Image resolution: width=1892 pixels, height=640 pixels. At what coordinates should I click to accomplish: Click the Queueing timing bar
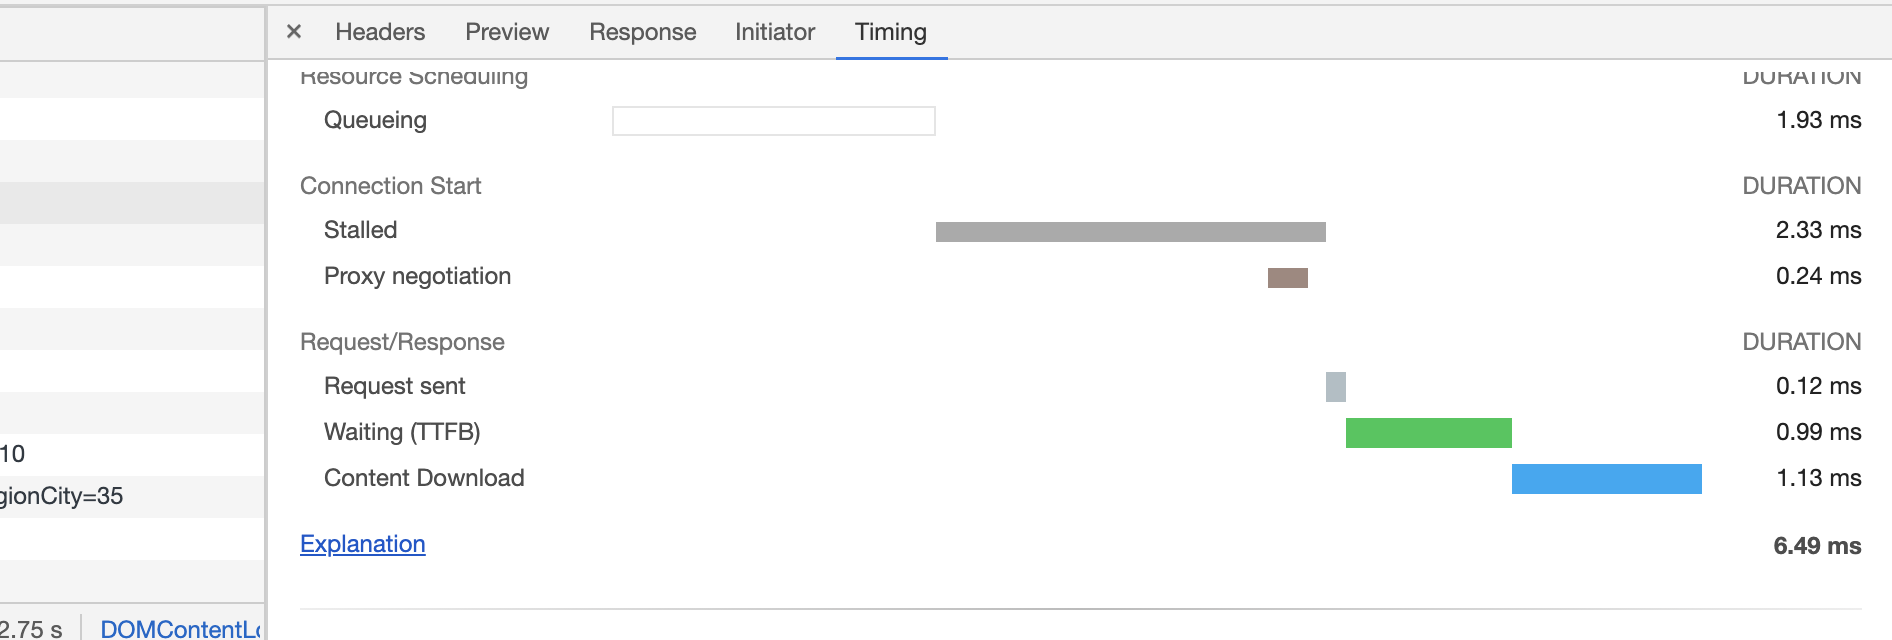pyautogui.click(x=774, y=121)
